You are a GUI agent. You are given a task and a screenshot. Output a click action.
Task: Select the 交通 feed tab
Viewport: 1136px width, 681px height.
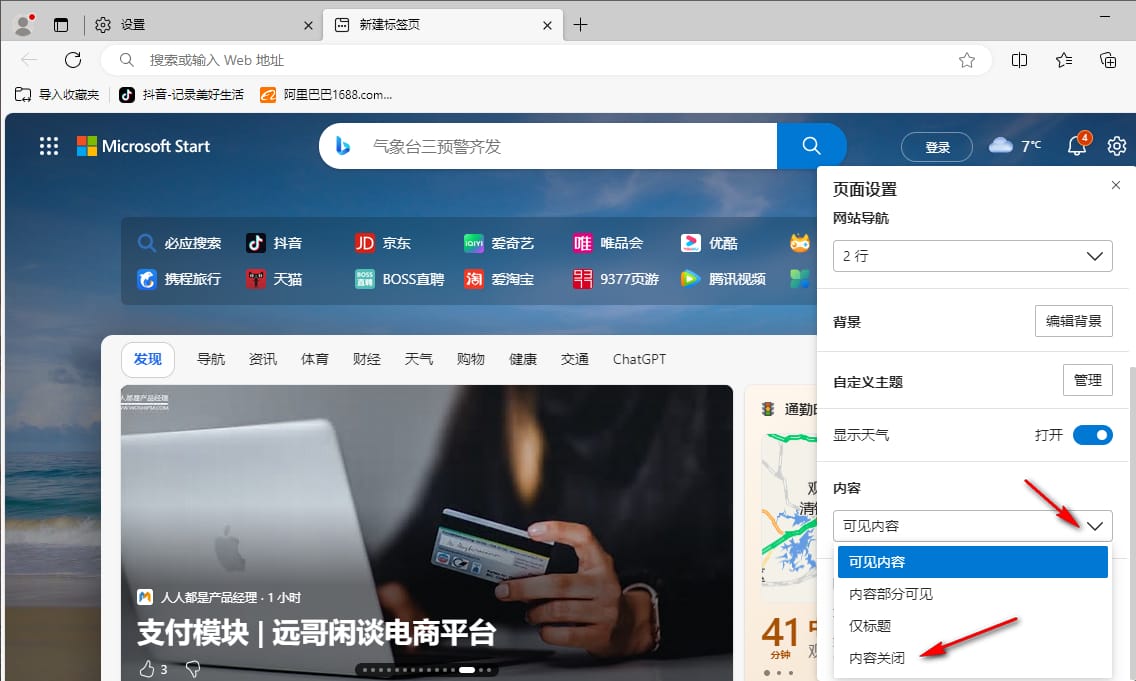click(x=575, y=359)
